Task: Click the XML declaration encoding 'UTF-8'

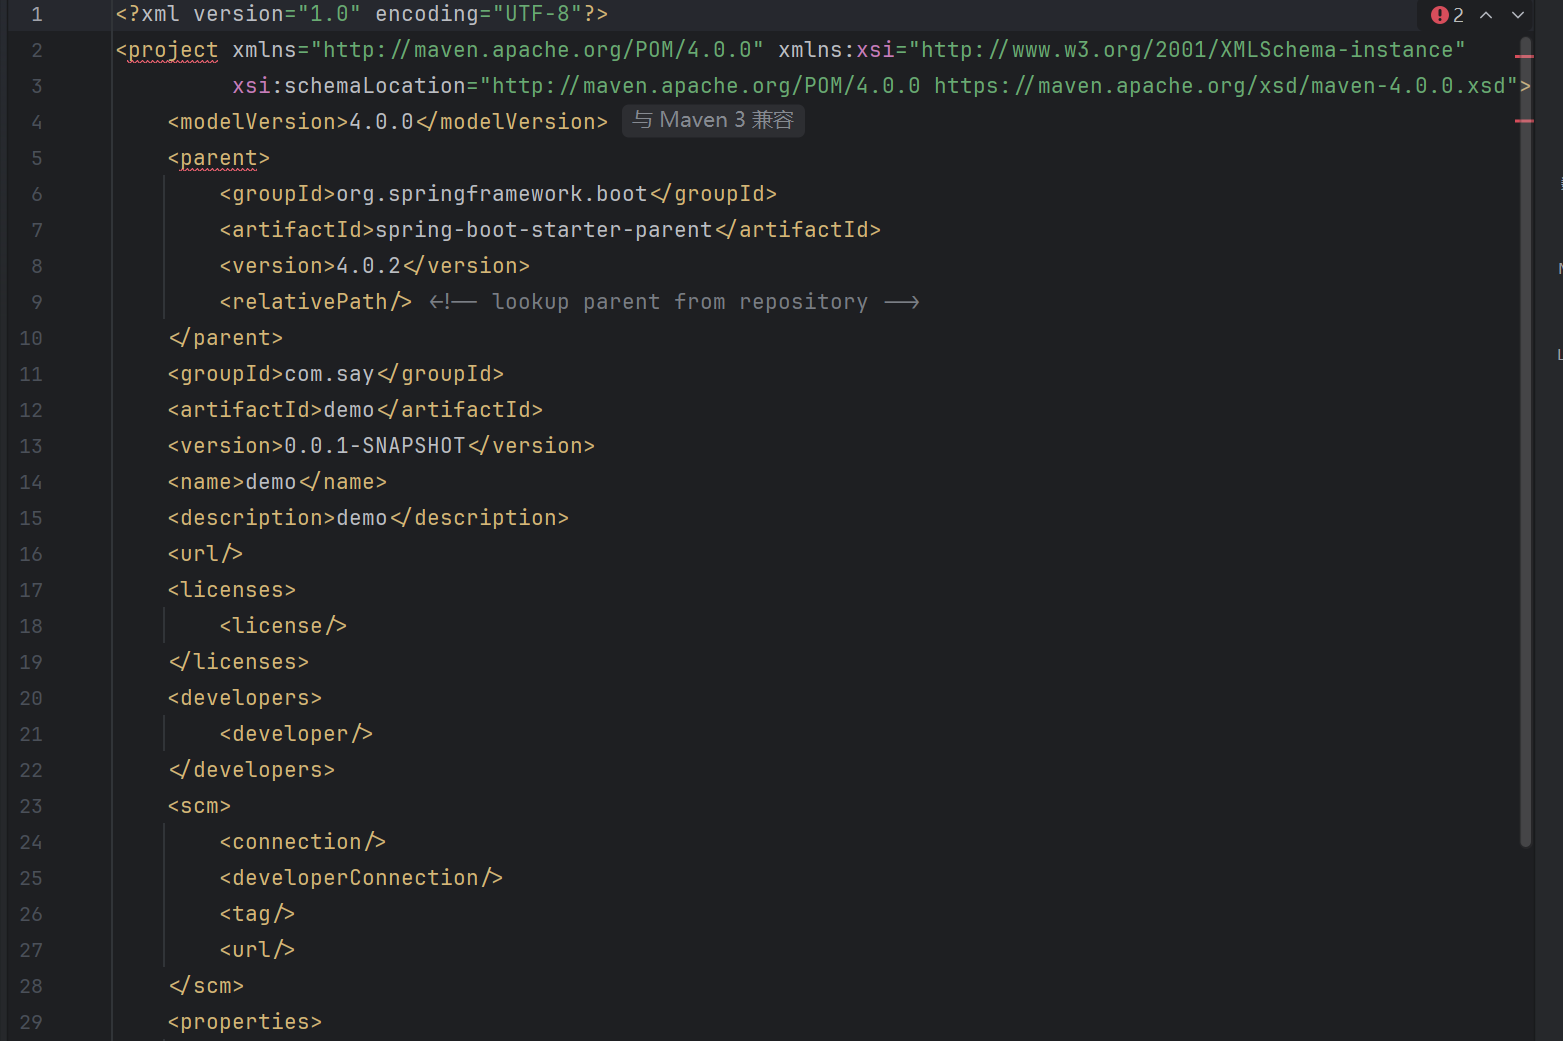Action: (537, 14)
